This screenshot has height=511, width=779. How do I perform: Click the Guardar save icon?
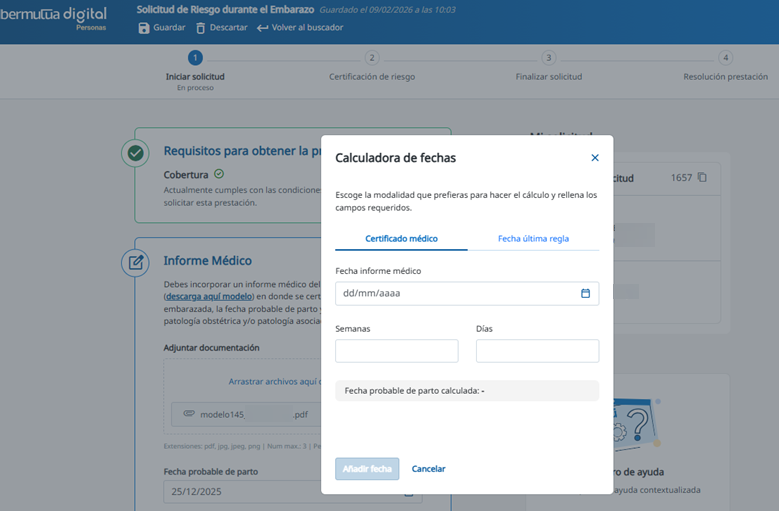pyautogui.click(x=143, y=28)
